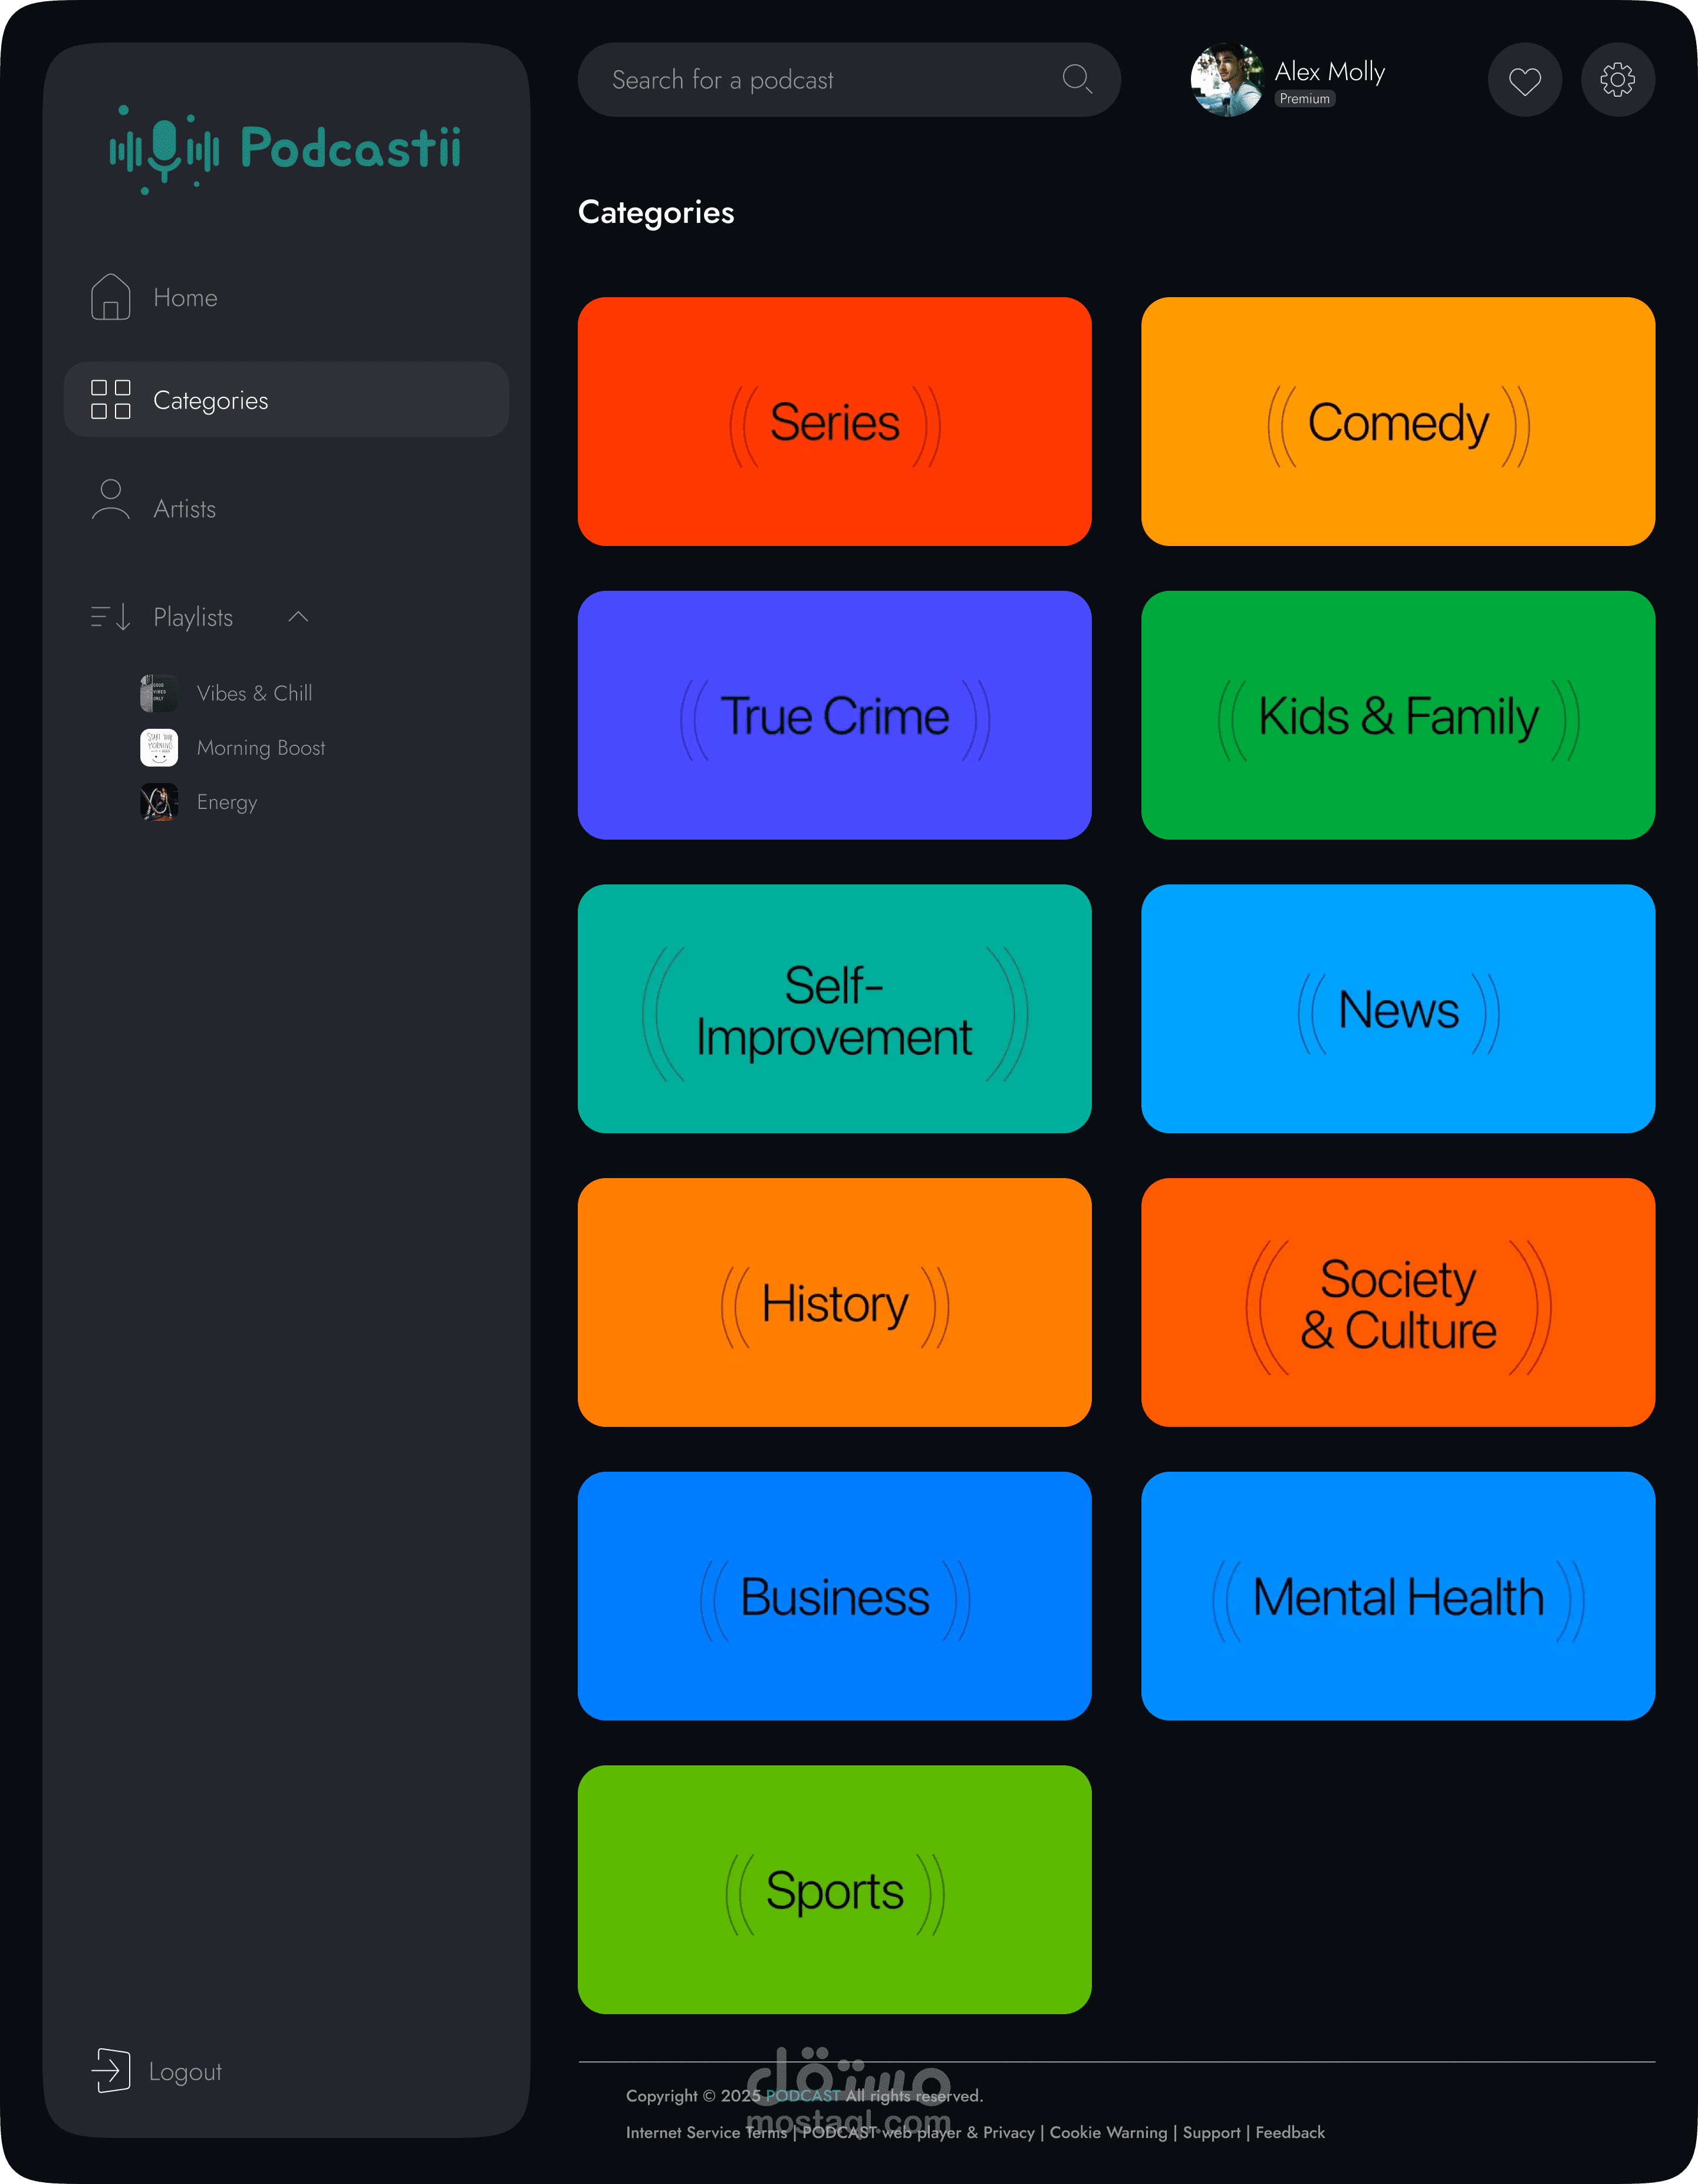Click the Playlists sort icon
Image resolution: width=1698 pixels, height=2184 pixels.
(110, 617)
